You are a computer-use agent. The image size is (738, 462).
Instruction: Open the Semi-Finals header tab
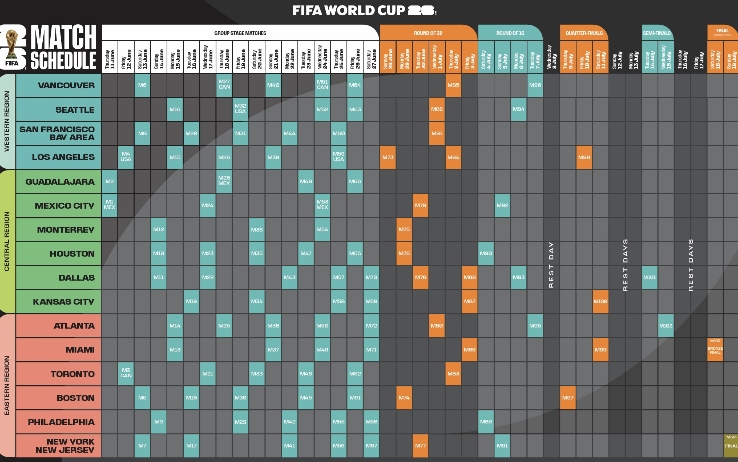657,32
